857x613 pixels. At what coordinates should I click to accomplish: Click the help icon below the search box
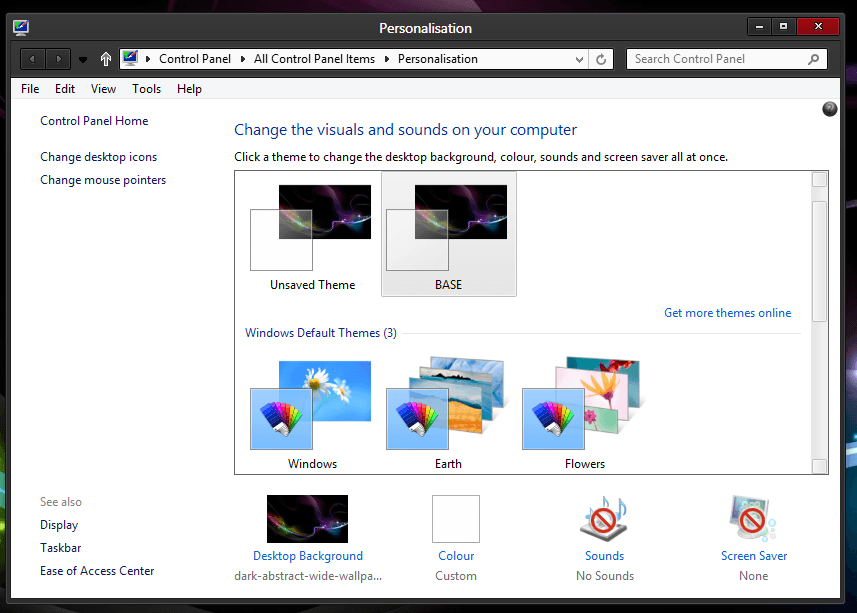click(829, 109)
